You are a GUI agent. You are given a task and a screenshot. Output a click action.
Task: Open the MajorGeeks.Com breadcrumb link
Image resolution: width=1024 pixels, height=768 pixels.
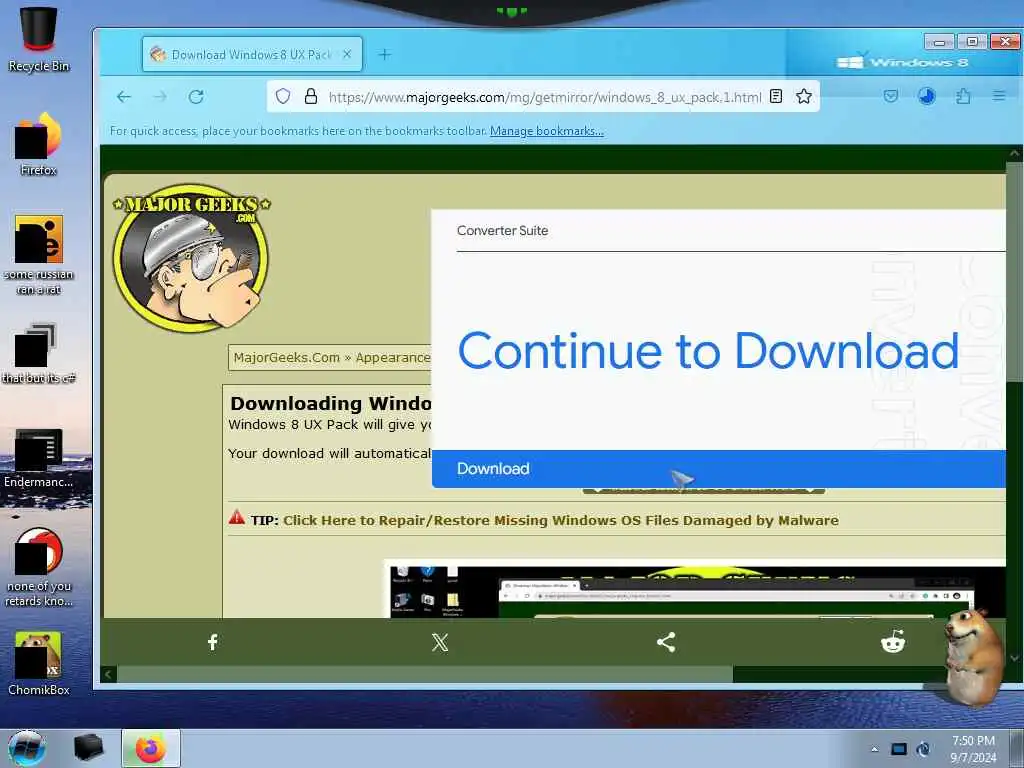click(x=287, y=358)
